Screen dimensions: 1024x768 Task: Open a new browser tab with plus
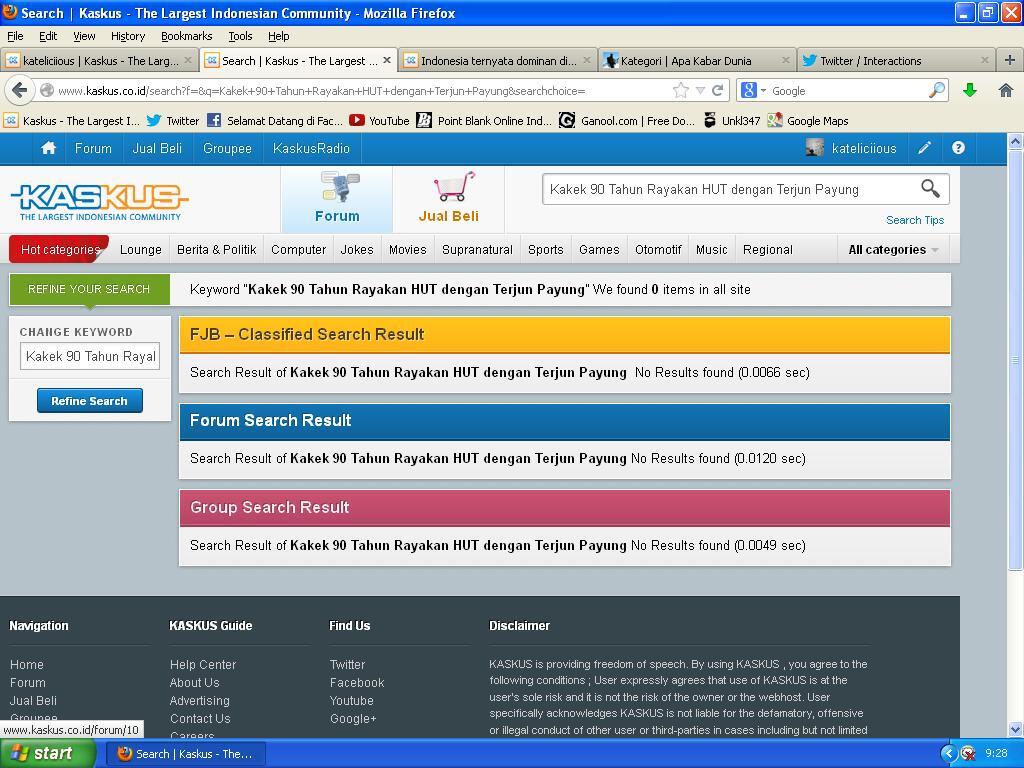1010,60
